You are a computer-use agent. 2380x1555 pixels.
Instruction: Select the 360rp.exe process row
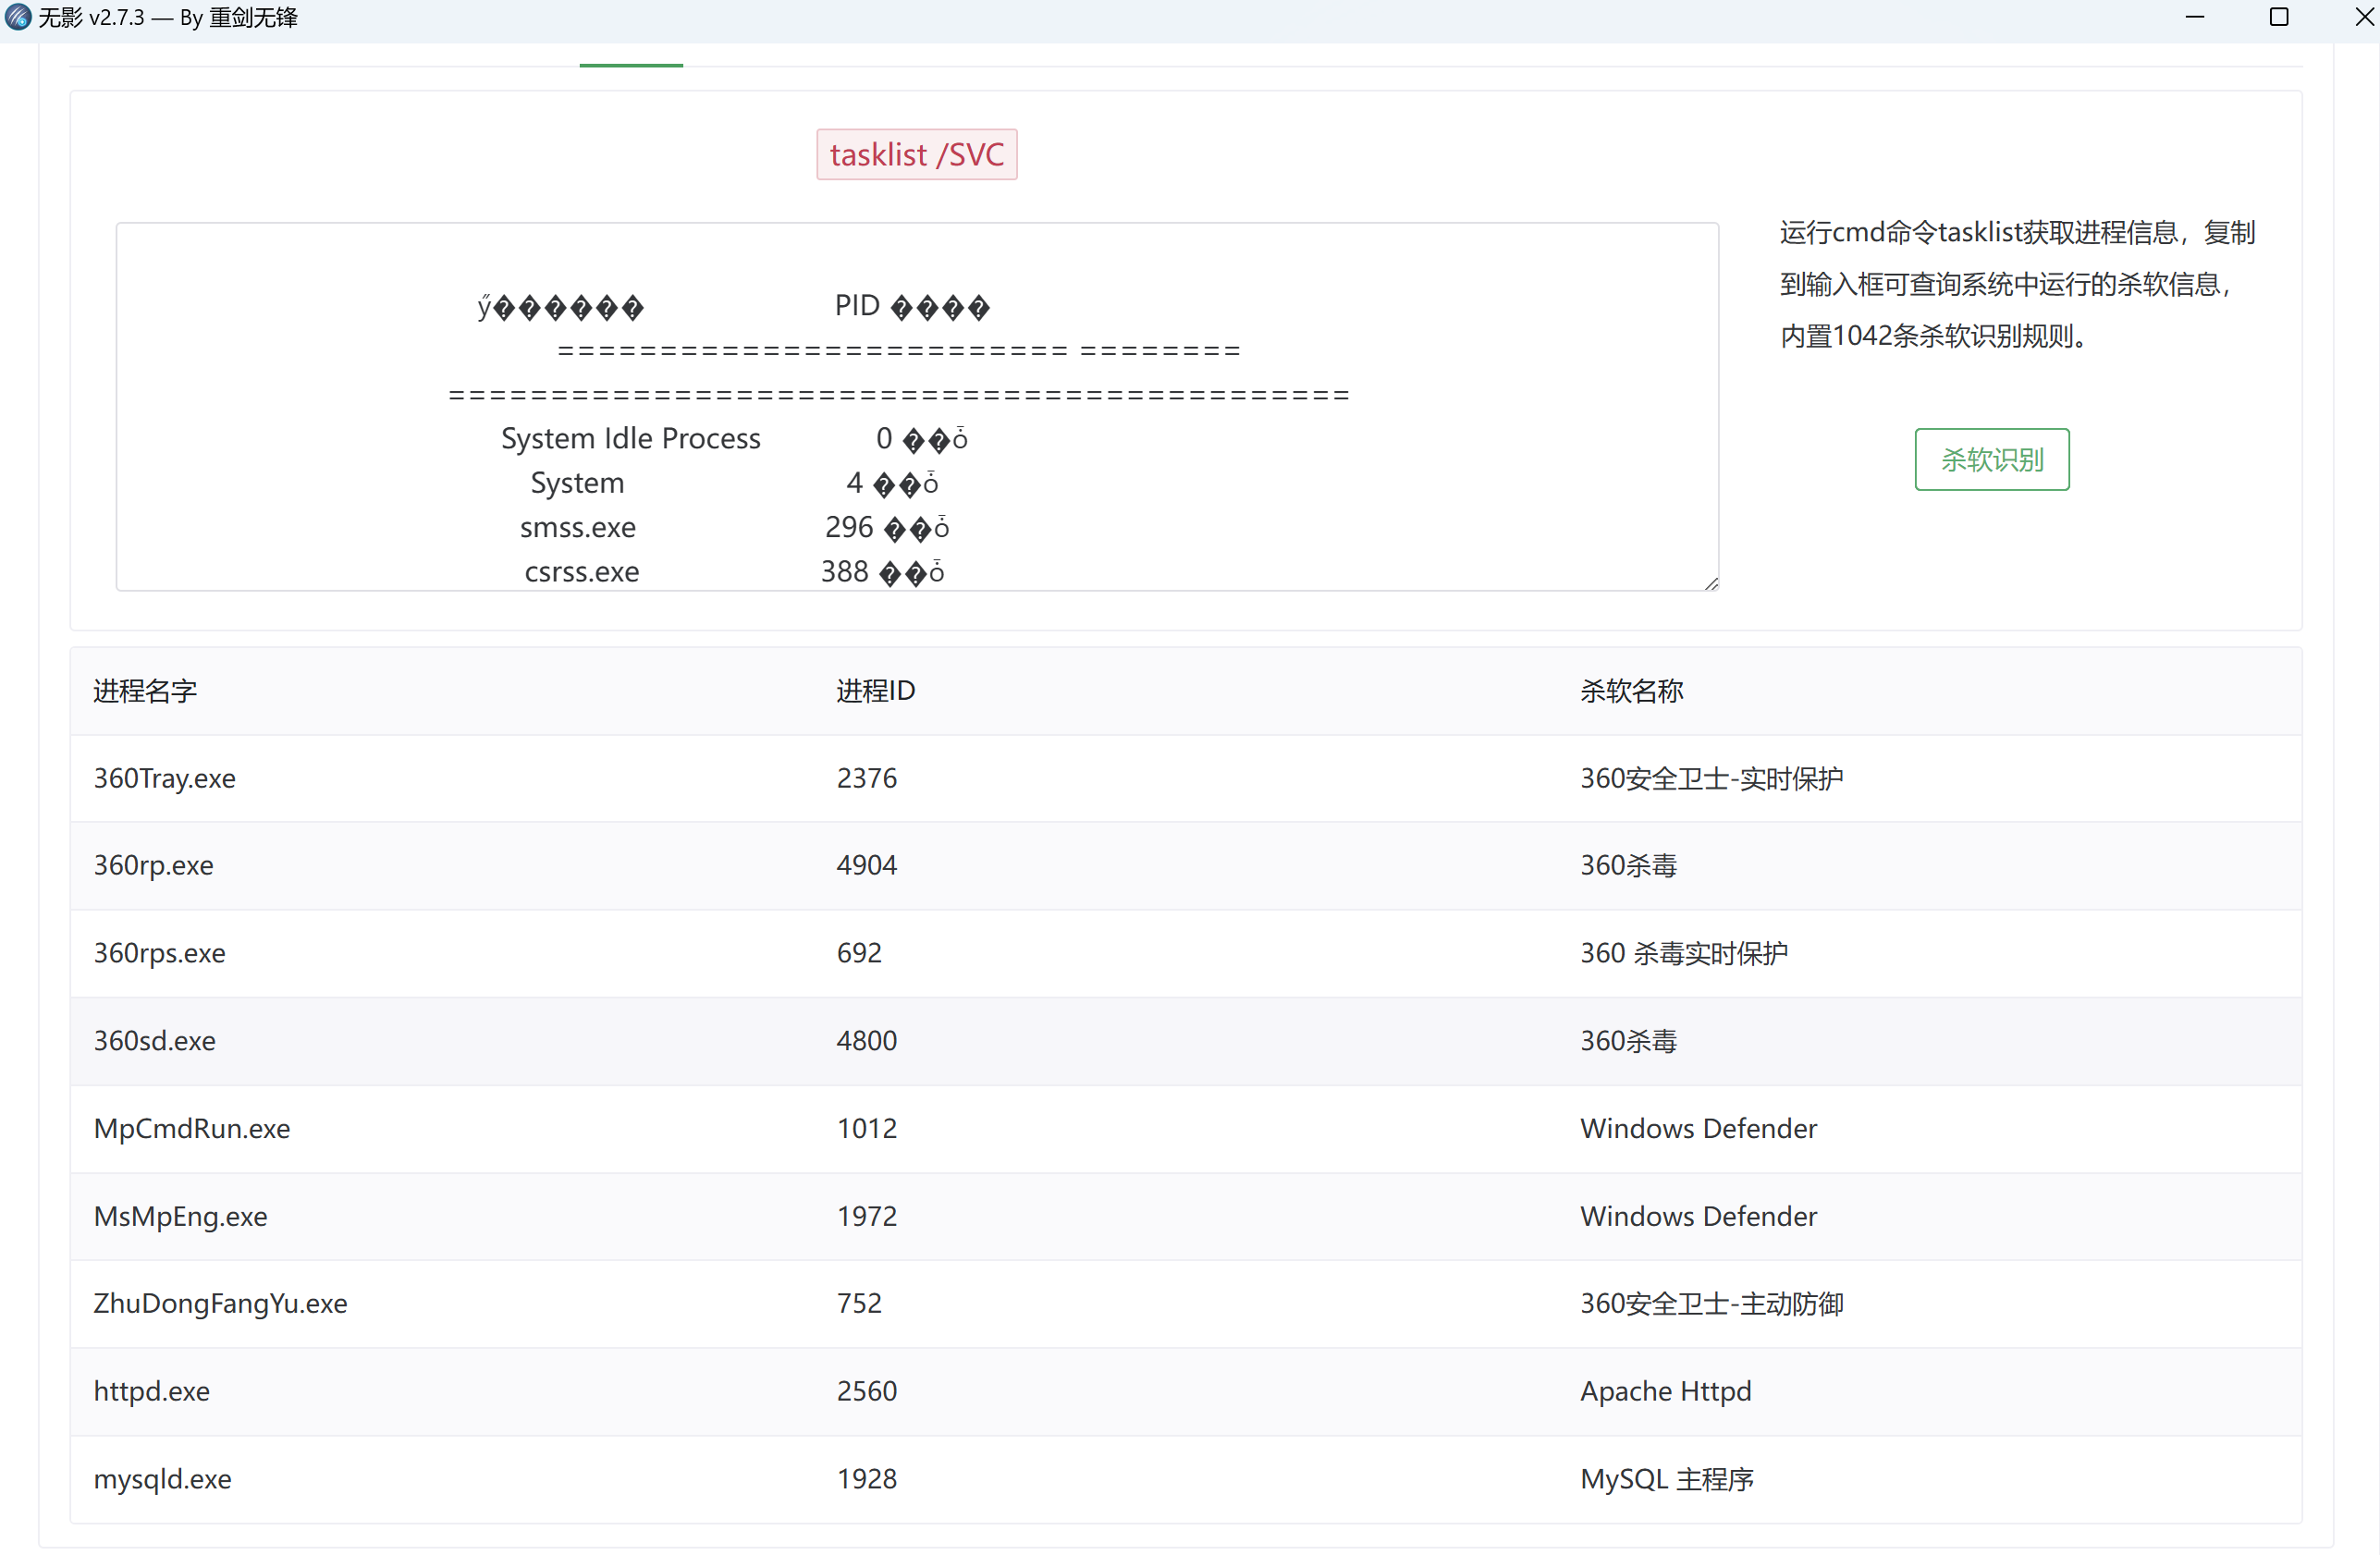[154, 865]
